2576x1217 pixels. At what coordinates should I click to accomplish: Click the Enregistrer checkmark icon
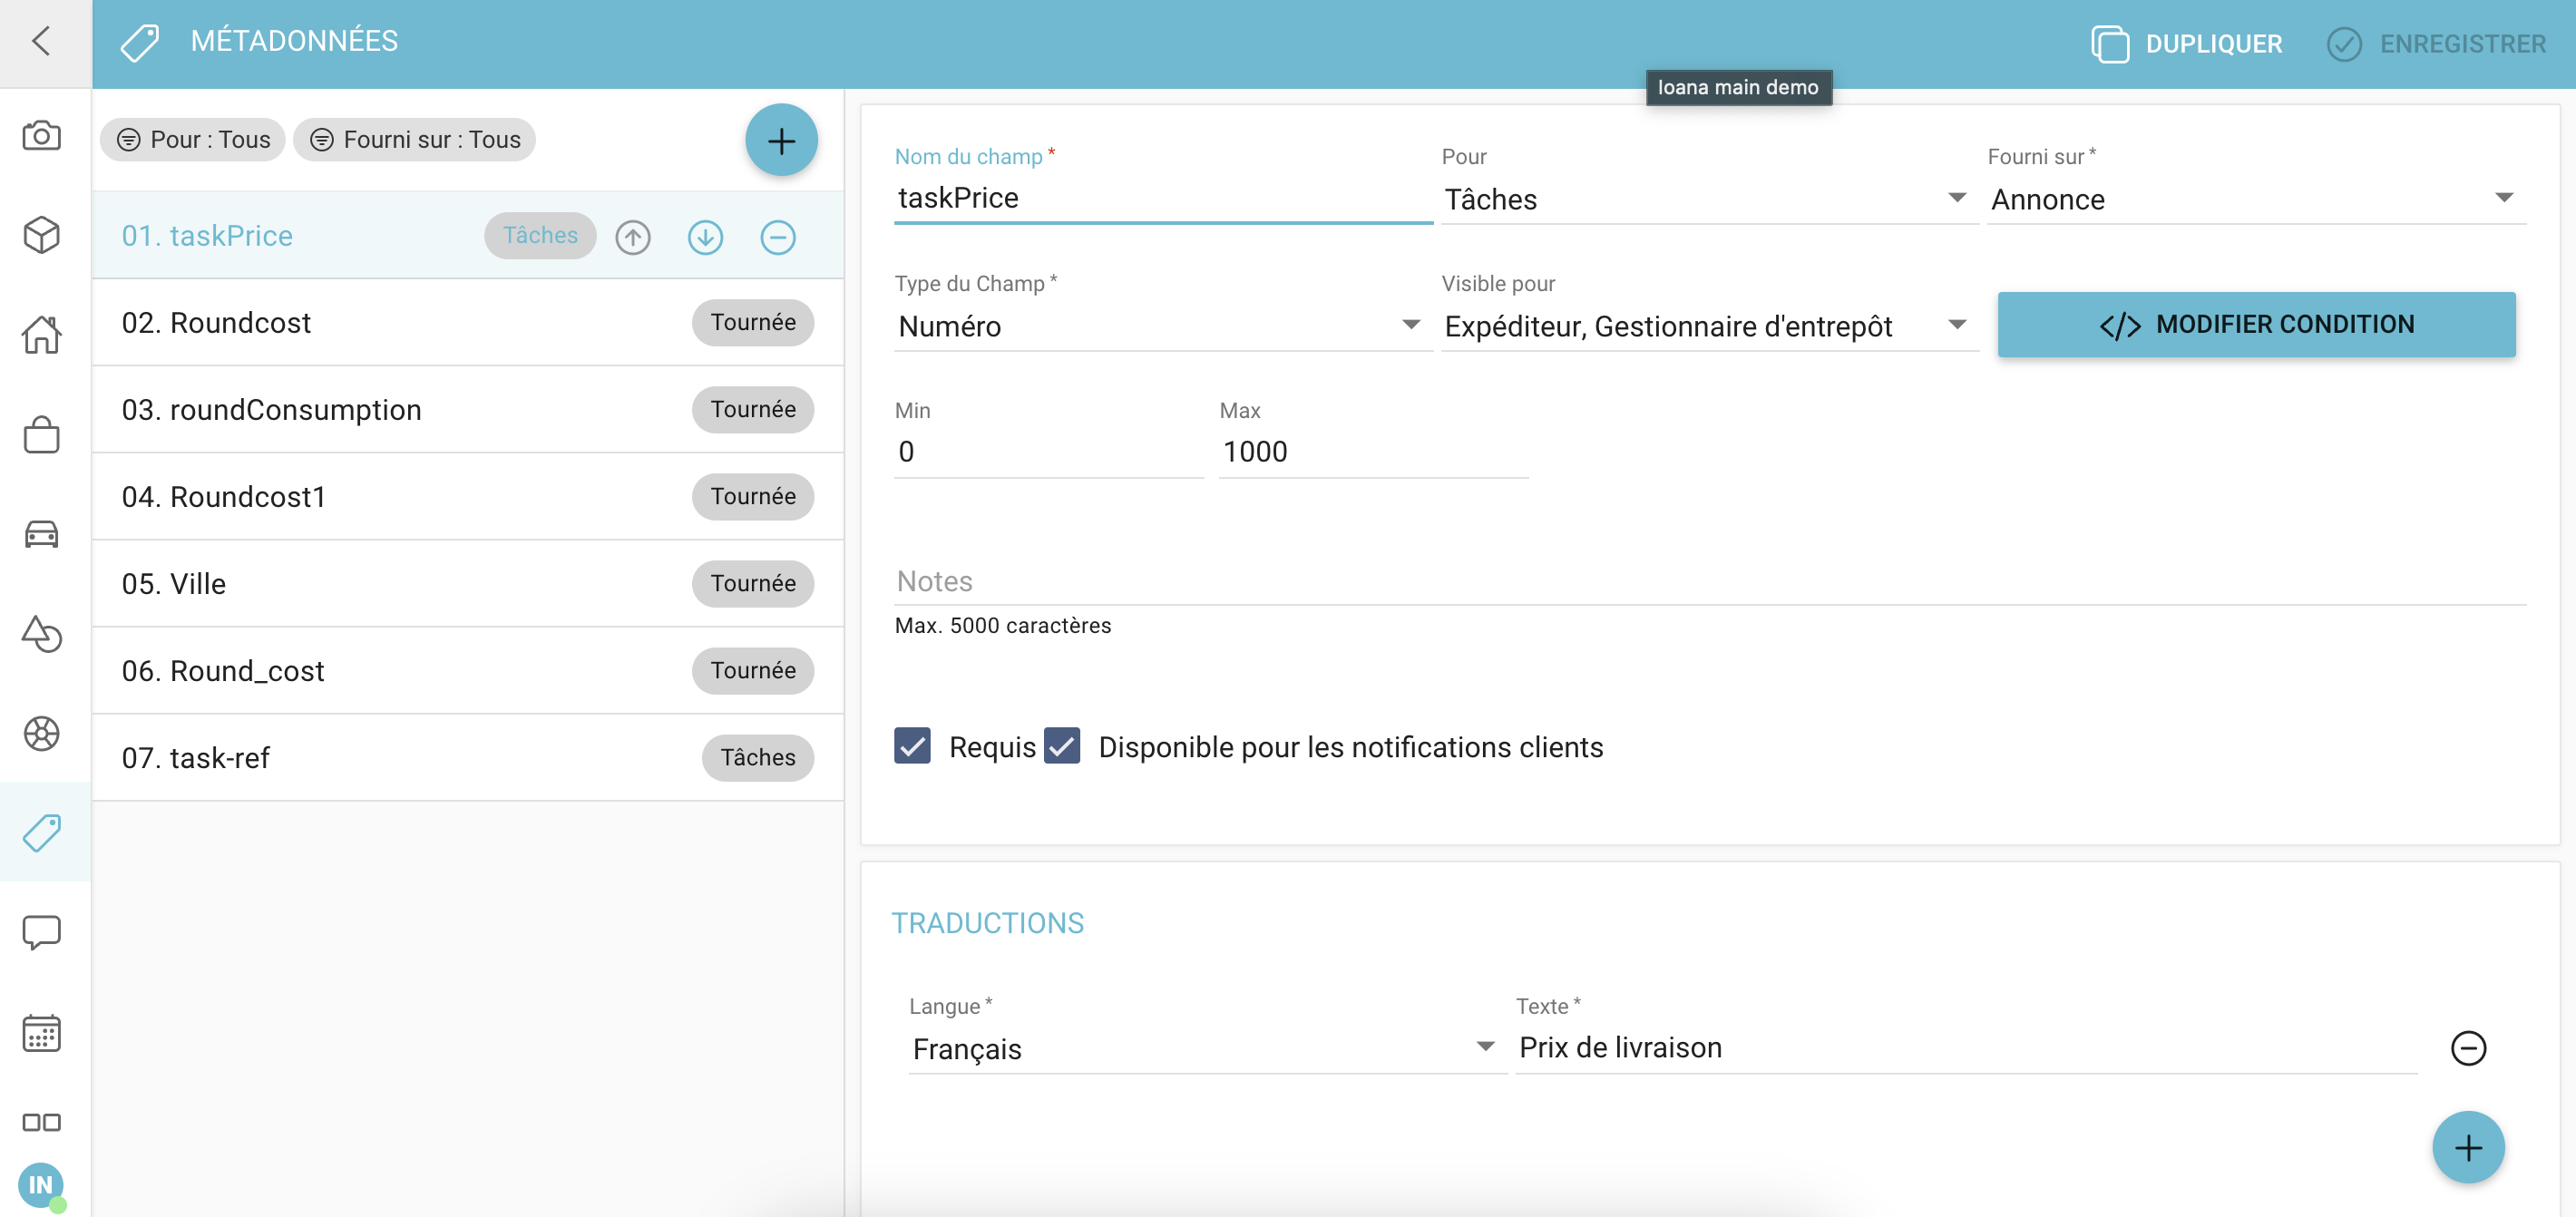tap(2344, 44)
